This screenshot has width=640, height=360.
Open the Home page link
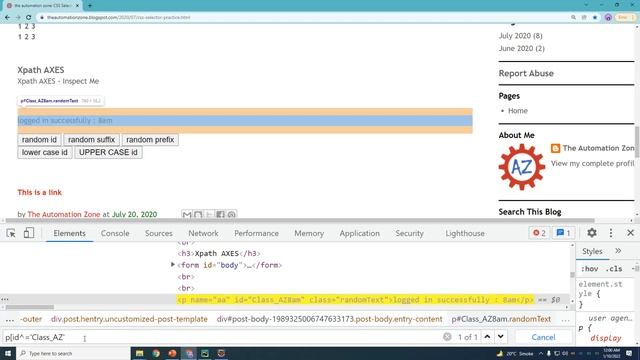pyautogui.click(x=518, y=111)
